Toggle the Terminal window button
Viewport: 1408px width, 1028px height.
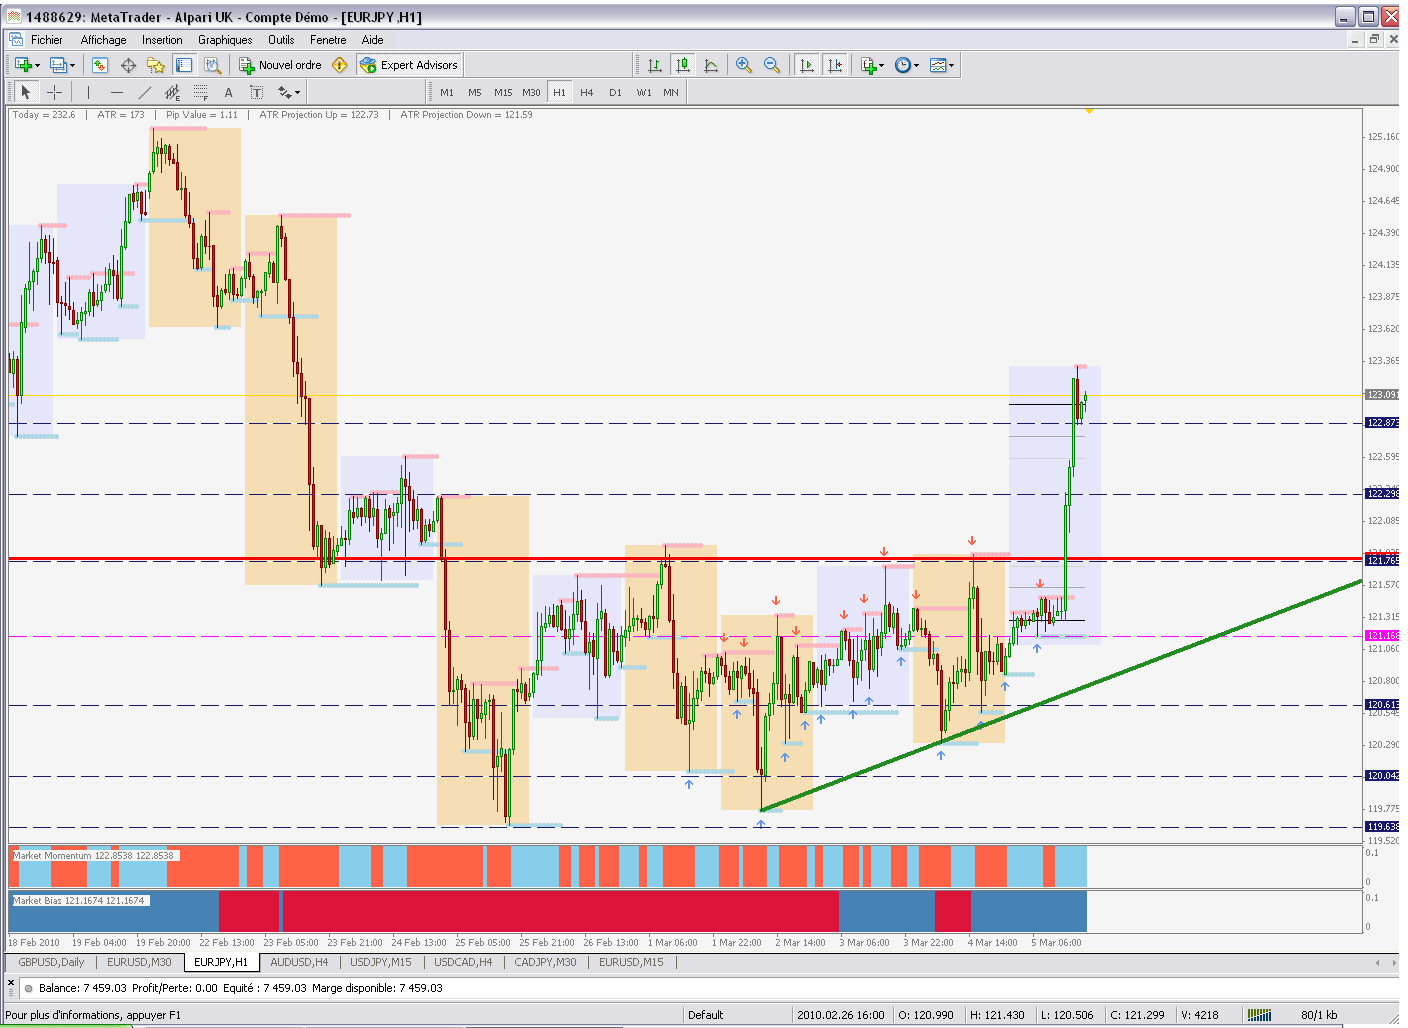(184, 65)
